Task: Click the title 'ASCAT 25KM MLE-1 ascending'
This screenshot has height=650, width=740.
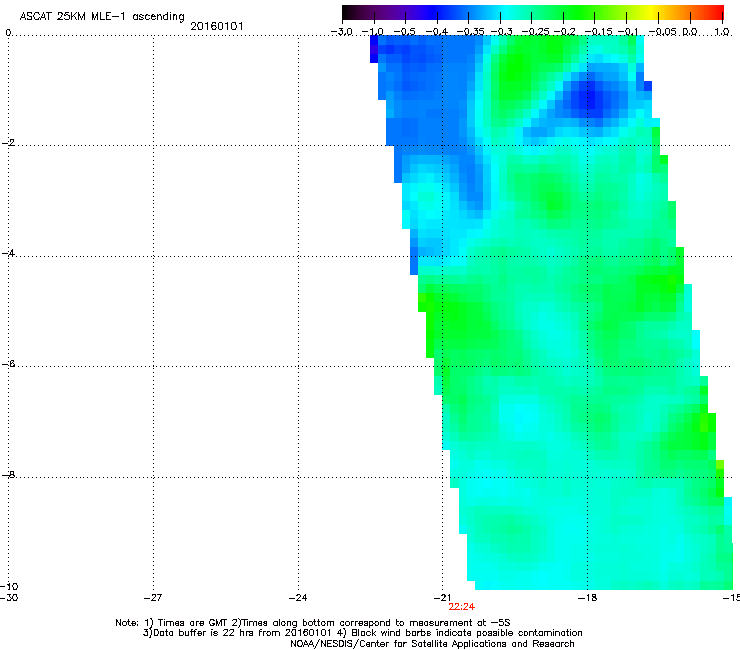Action: pos(102,16)
